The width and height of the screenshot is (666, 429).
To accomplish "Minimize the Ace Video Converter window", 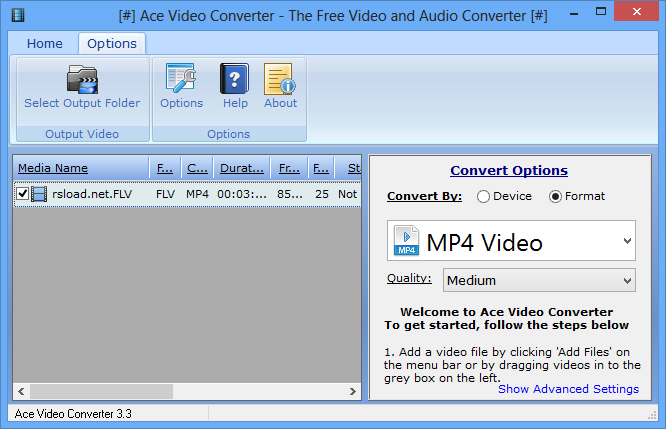I will pos(574,14).
